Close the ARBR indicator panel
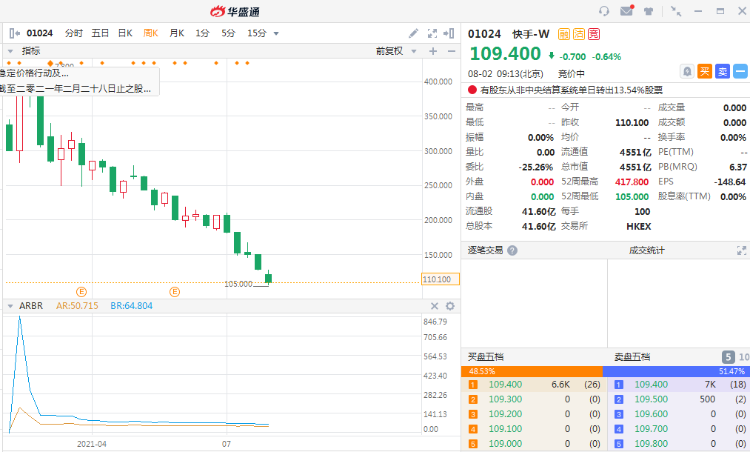The height and width of the screenshot is (452, 750). (x=434, y=306)
